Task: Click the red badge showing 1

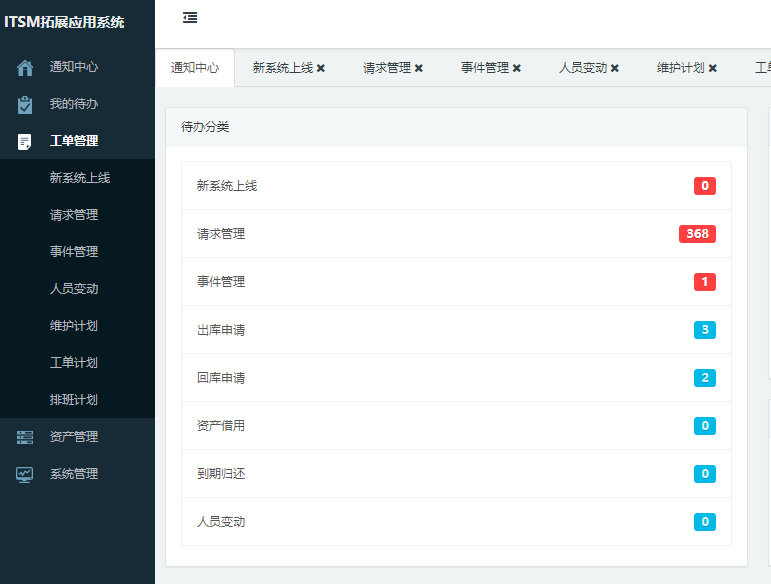Action: (705, 282)
